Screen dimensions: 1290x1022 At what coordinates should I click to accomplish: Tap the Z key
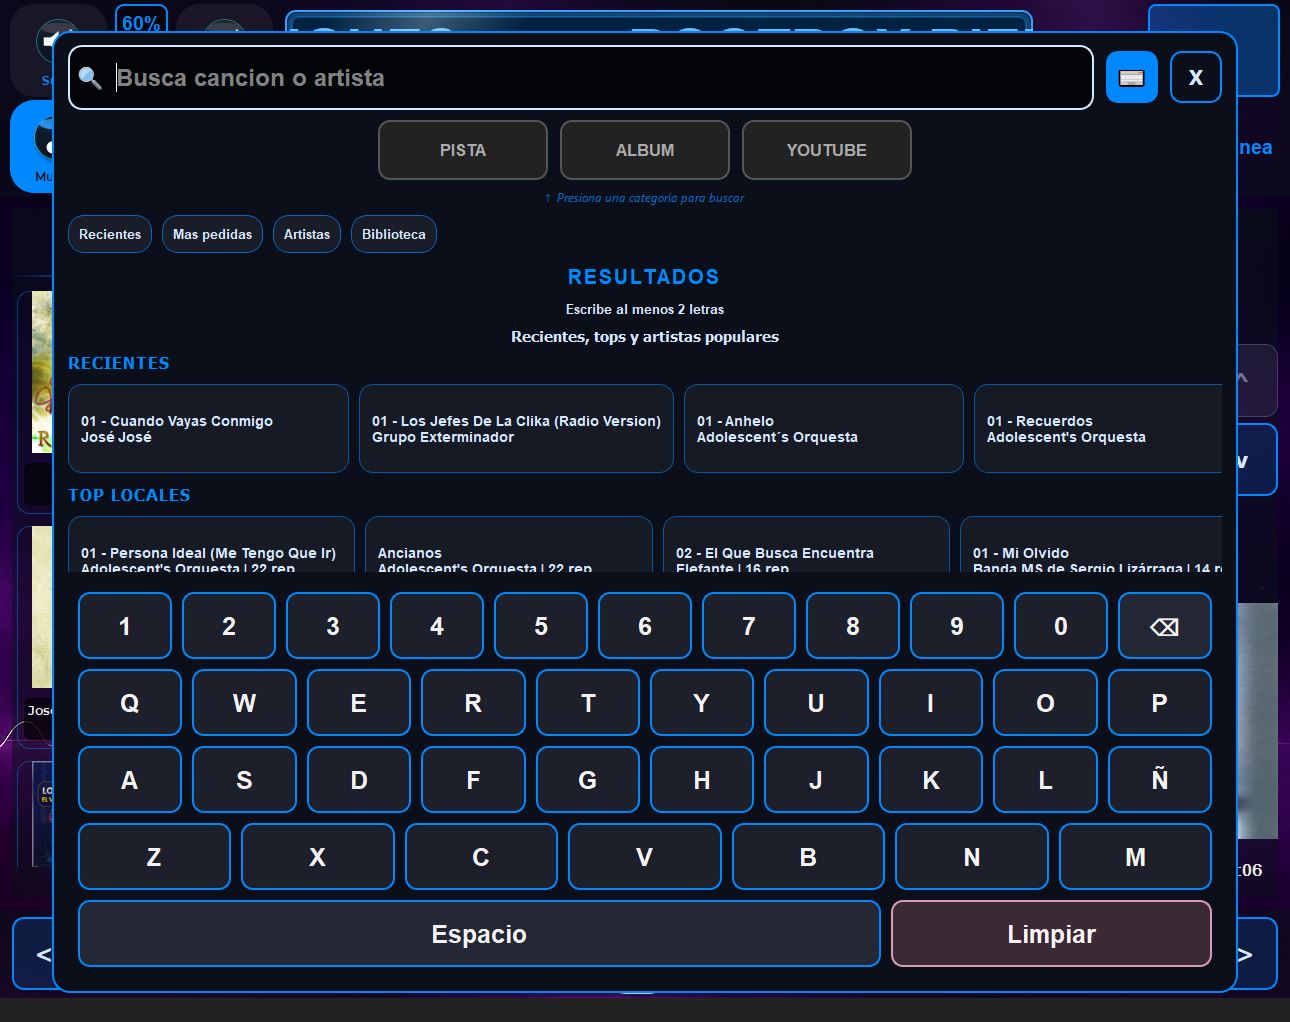click(154, 857)
